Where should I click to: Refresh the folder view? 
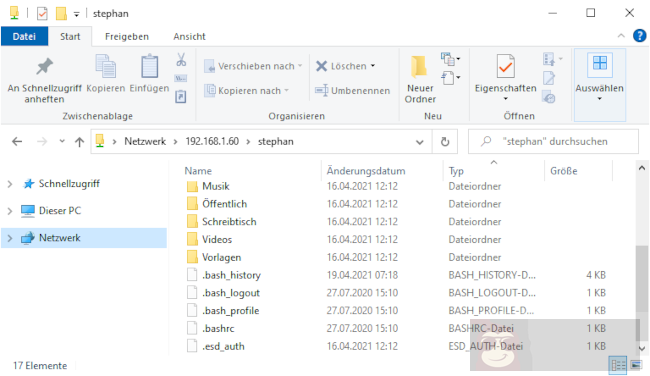click(x=445, y=142)
